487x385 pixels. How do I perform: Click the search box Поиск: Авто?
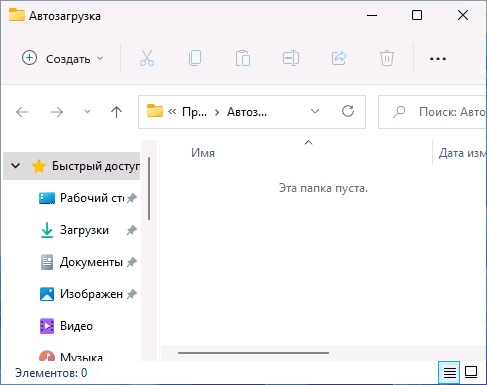point(432,112)
